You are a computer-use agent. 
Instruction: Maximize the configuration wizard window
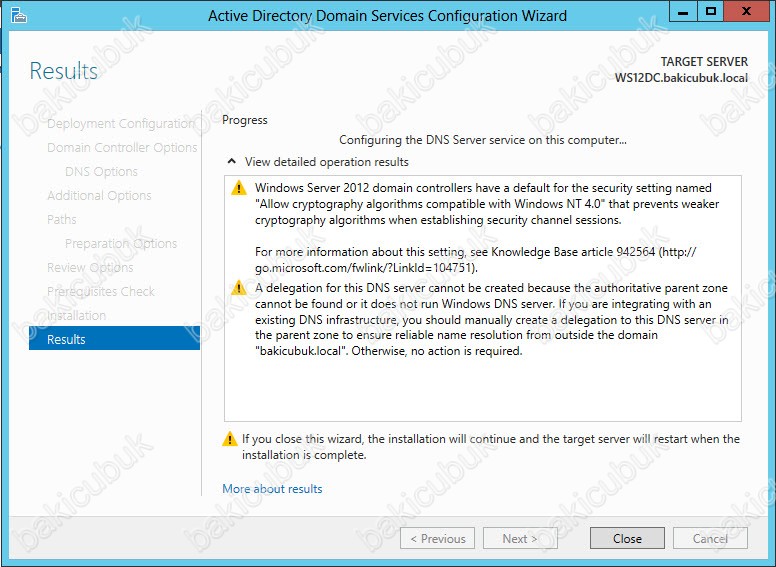click(x=711, y=11)
